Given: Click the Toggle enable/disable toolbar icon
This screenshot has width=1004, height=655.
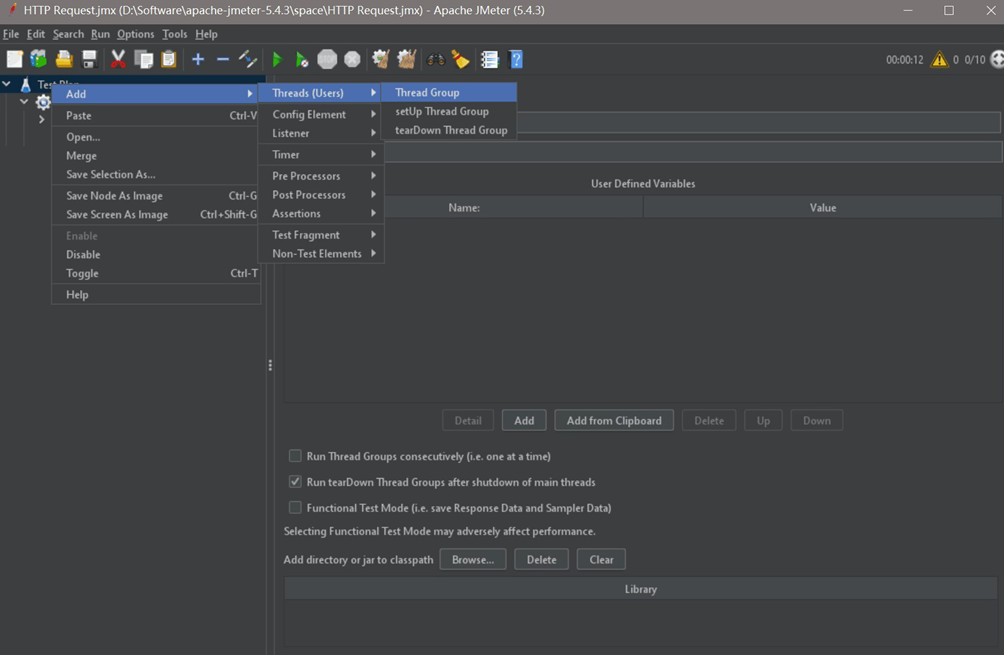Looking at the screenshot, I should coord(248,60).
